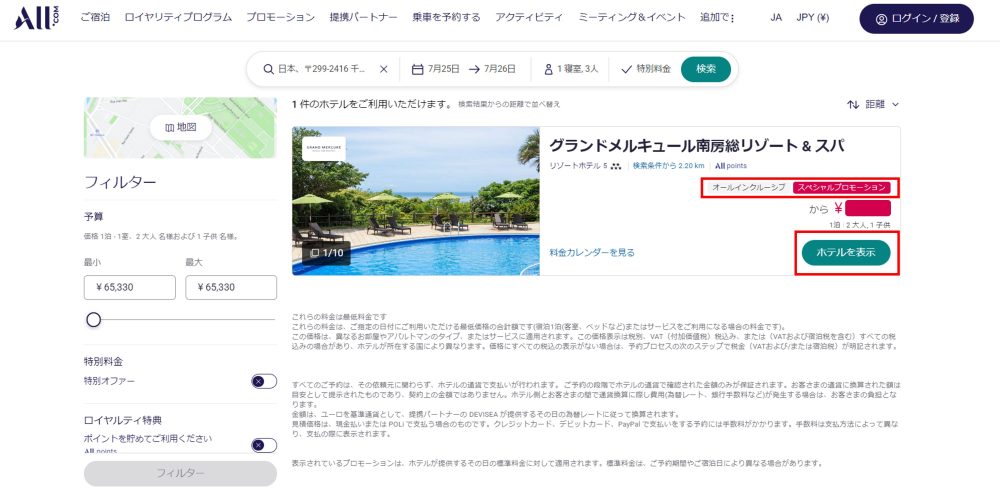Expand the 距離 sort dropdown
Viewport: 1000px width, 493px height.
(x=882, y=104)
